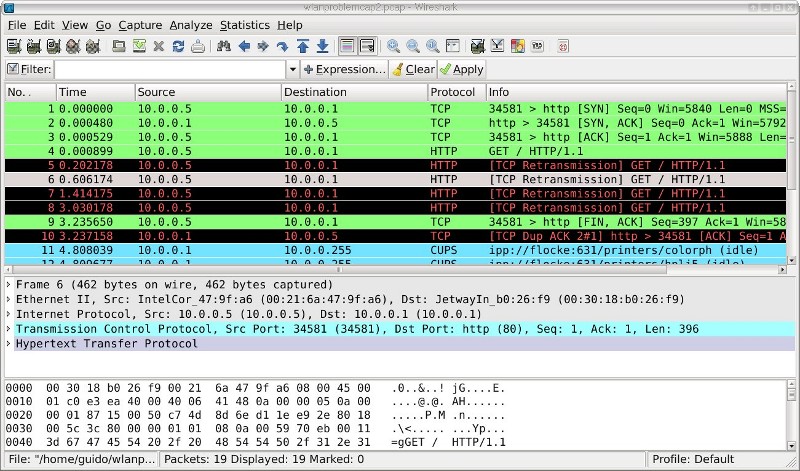This screenshot has height=471, width=800.
Task: Jump to the last packet
Action: pyautogui.click(x=322, y=46)
